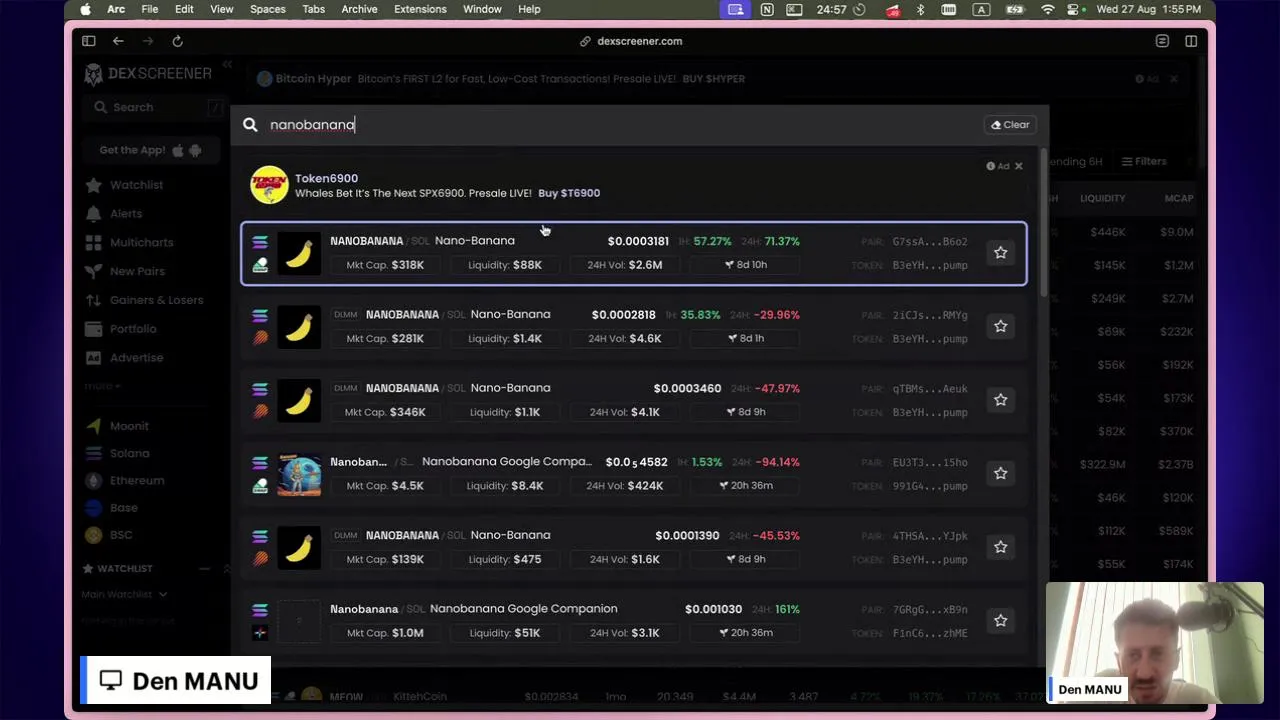Close the Token6900 ad
The height and width of the screenshot is (720, 1280).
pos(1018,166)
